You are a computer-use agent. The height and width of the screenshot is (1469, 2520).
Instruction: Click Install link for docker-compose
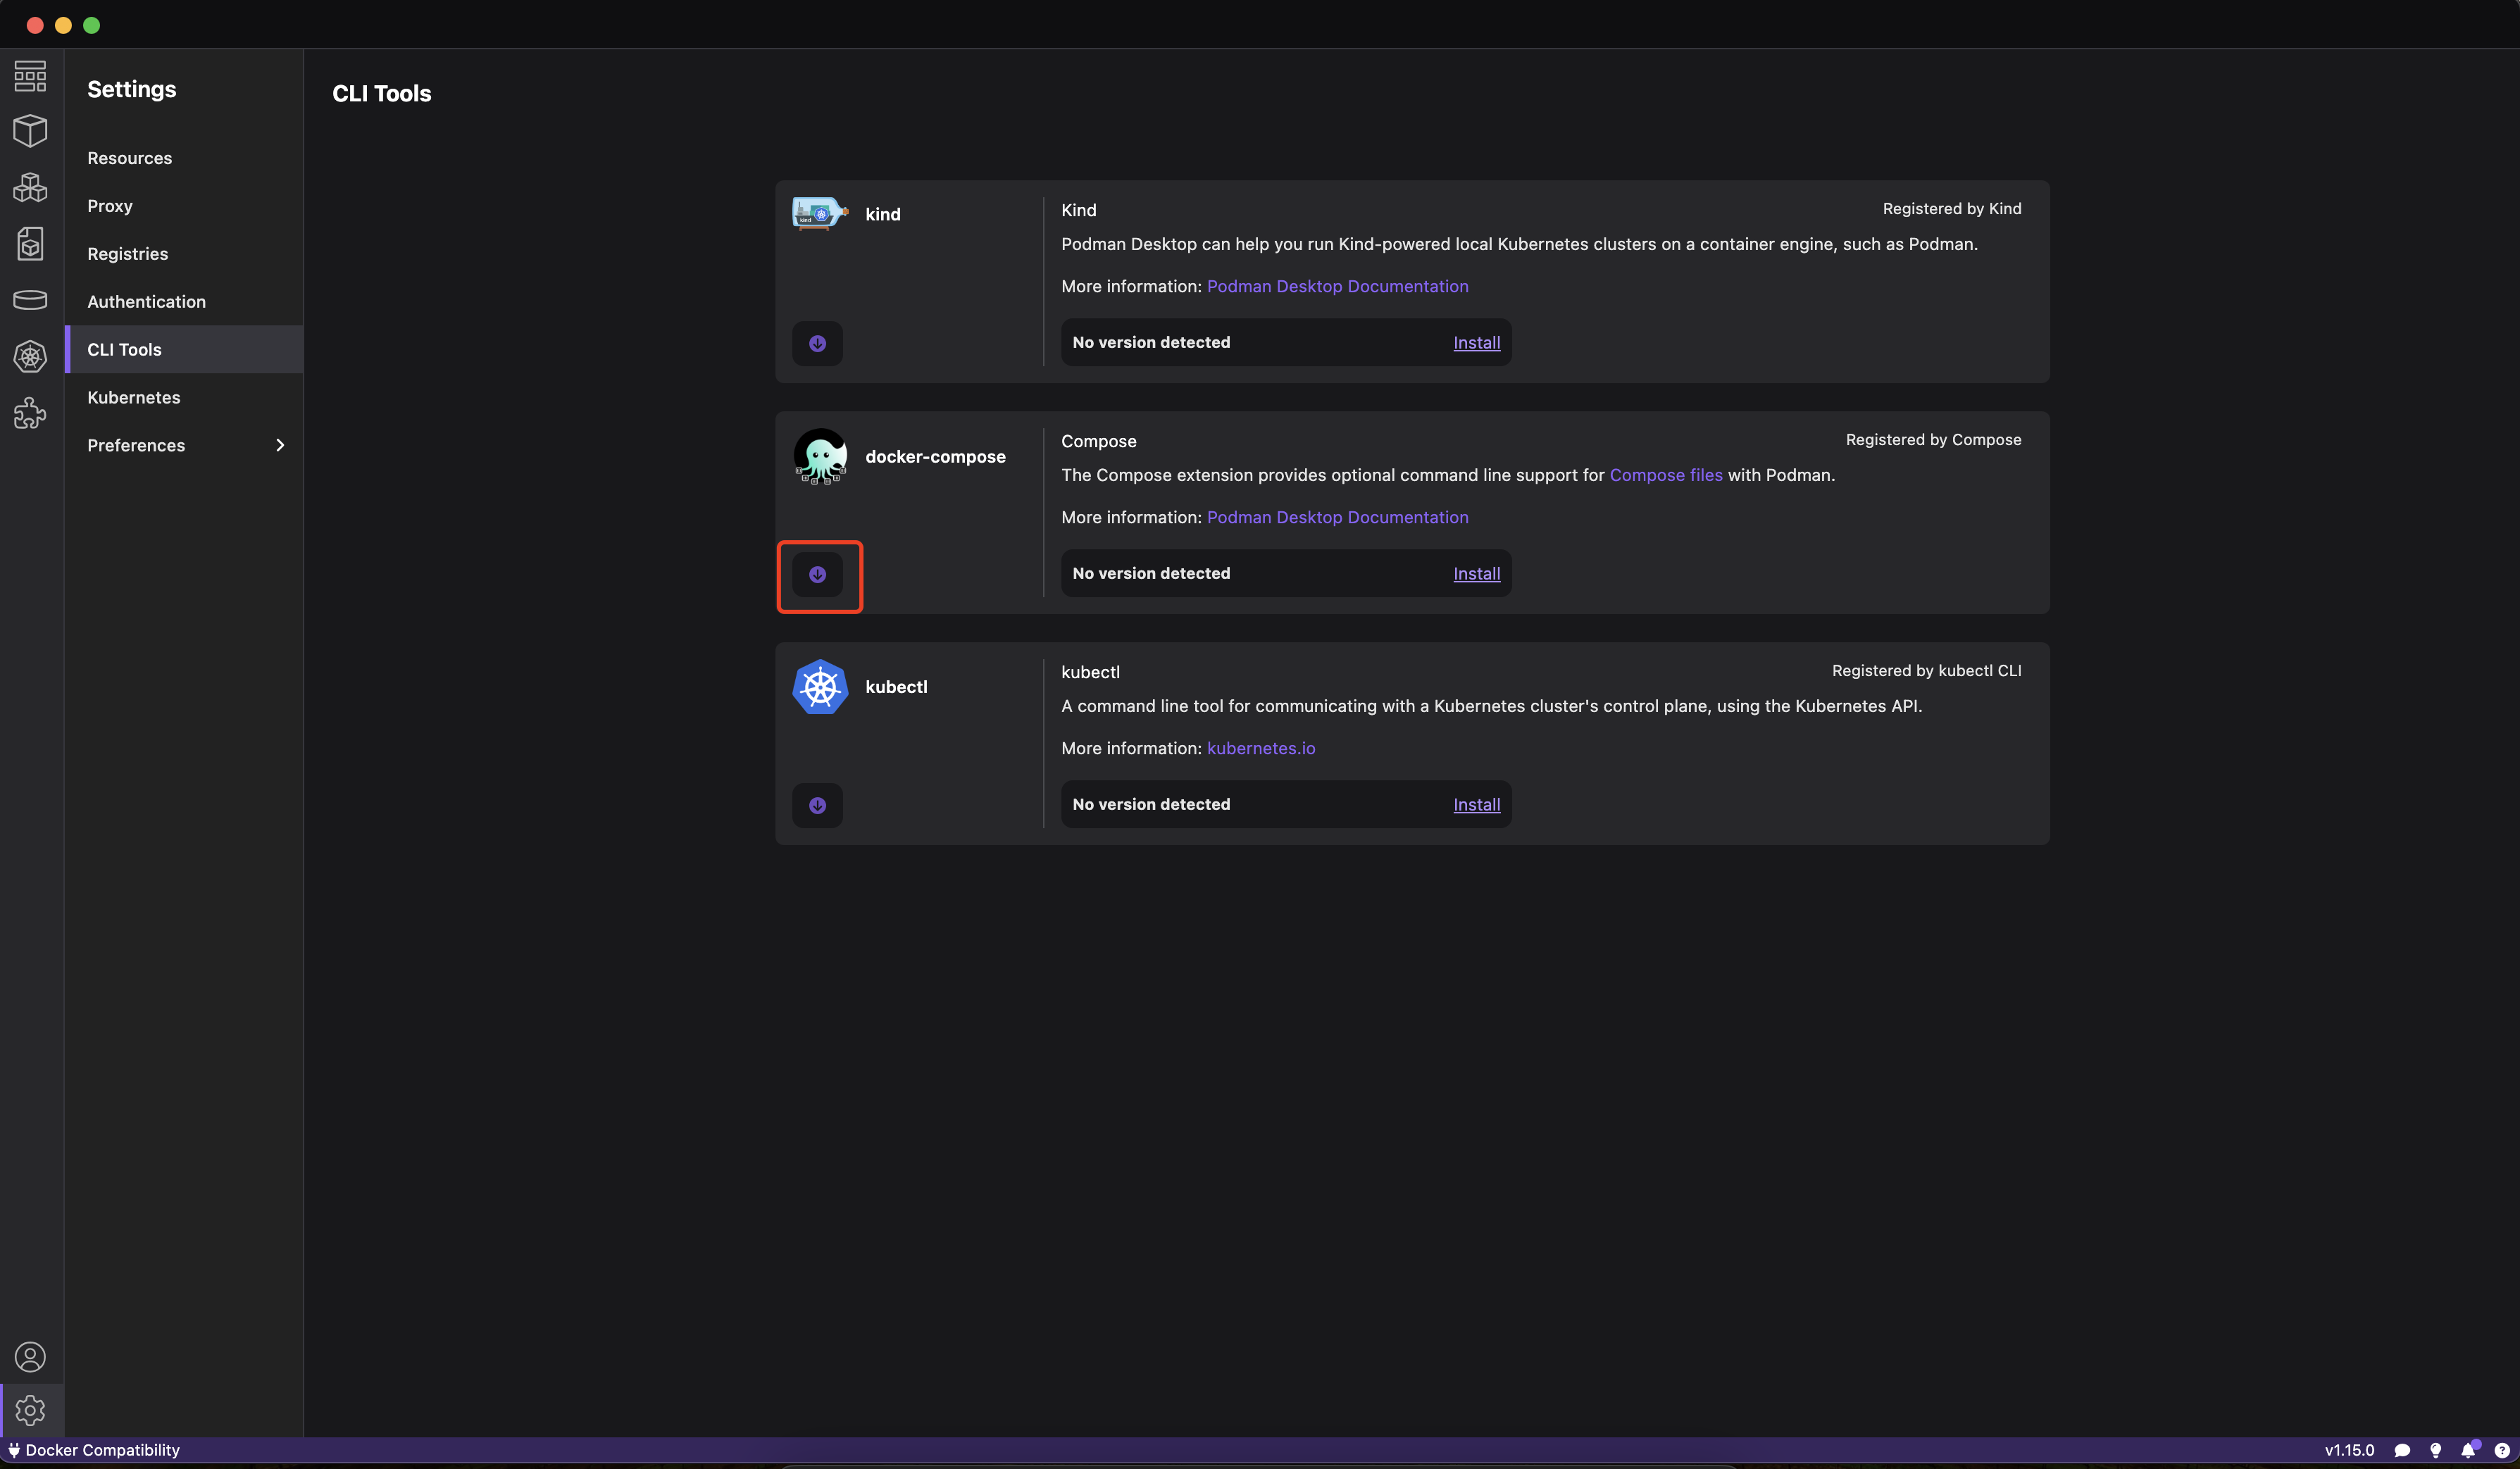coord(1476,574)
